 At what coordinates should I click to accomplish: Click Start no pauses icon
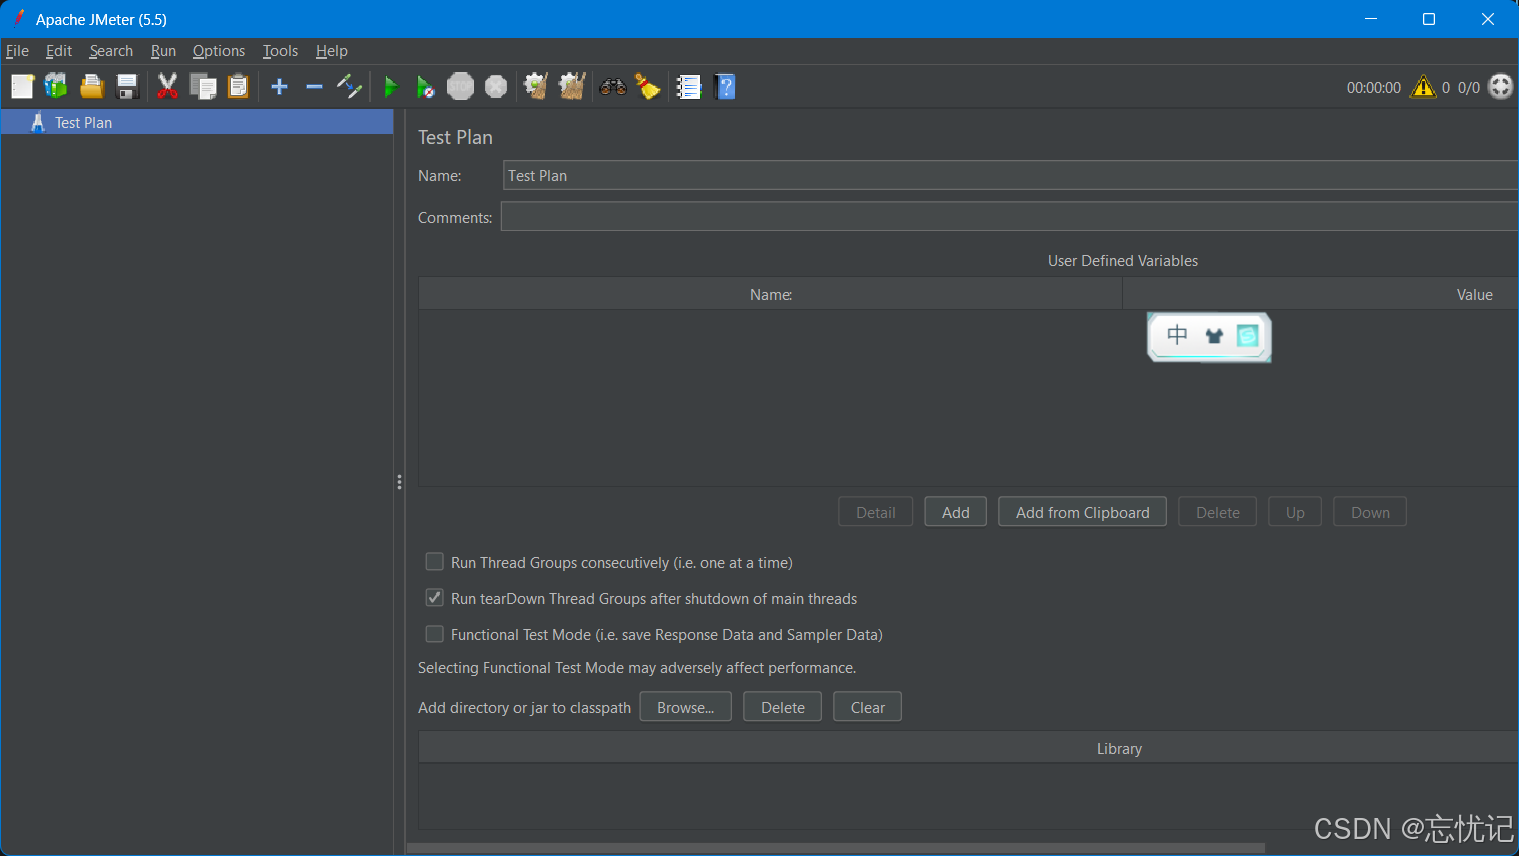point(426,87)
